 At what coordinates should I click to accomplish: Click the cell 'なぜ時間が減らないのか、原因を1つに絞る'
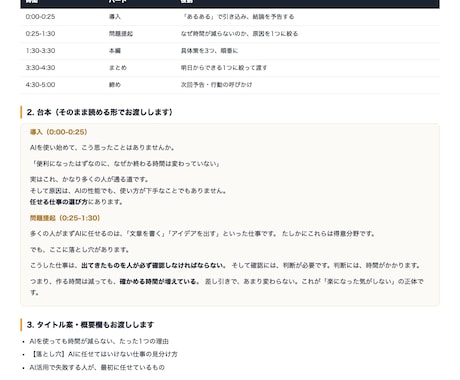(239, 34)
